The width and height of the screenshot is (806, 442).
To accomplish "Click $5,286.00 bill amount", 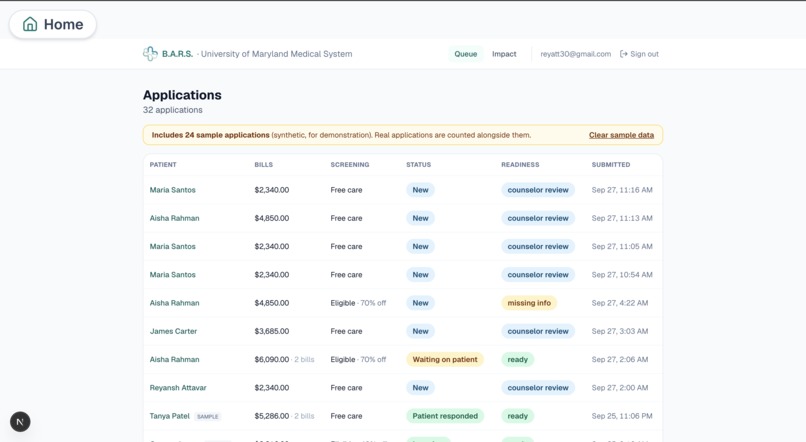I will pos(271,416).
